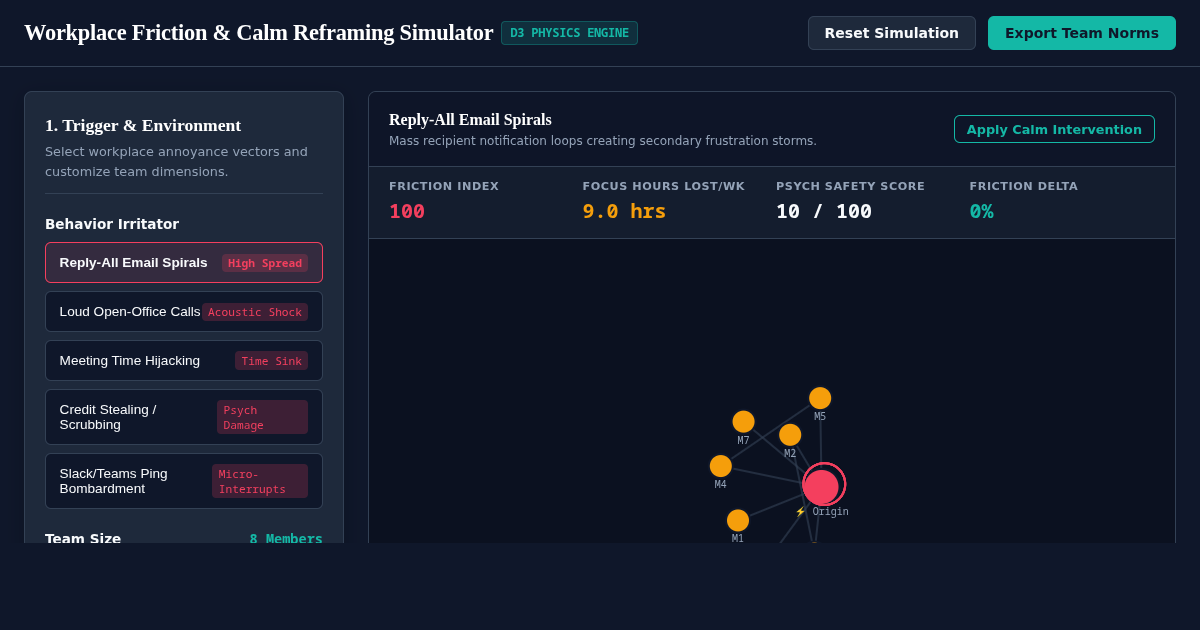This screenshot has height=630, width=1200.
Task: Choose Loud Open-Office Calls irritator
Action: tap(184, 312)
